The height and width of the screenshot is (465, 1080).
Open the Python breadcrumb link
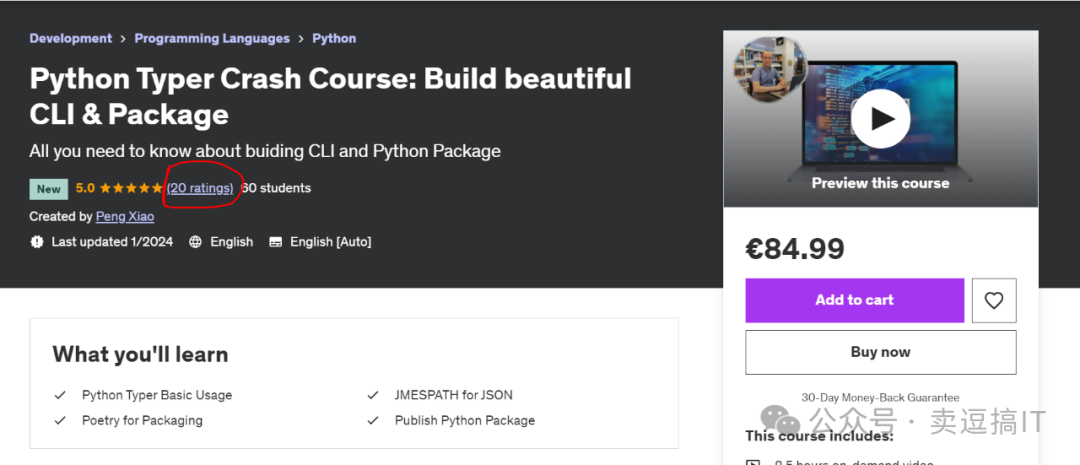(x=334, y=39)
